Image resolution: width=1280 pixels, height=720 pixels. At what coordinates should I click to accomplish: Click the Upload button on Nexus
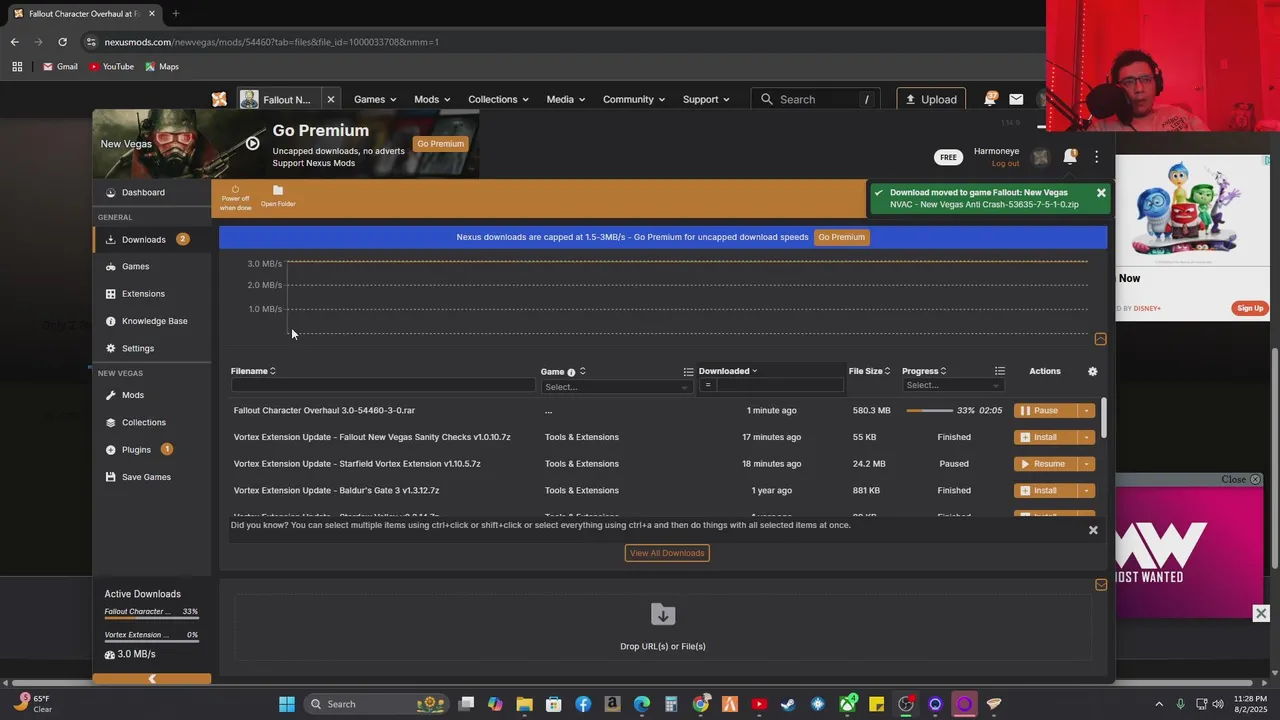click(931, 99)
